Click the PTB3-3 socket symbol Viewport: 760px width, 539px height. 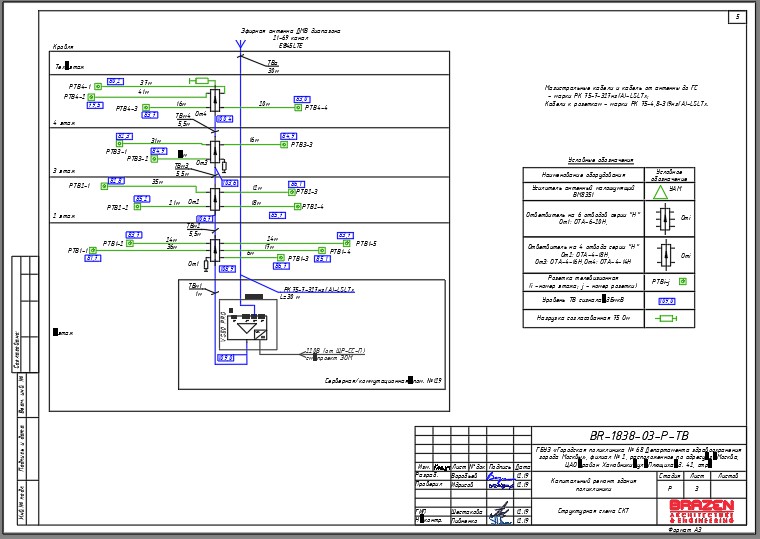(x=284, y=144)
